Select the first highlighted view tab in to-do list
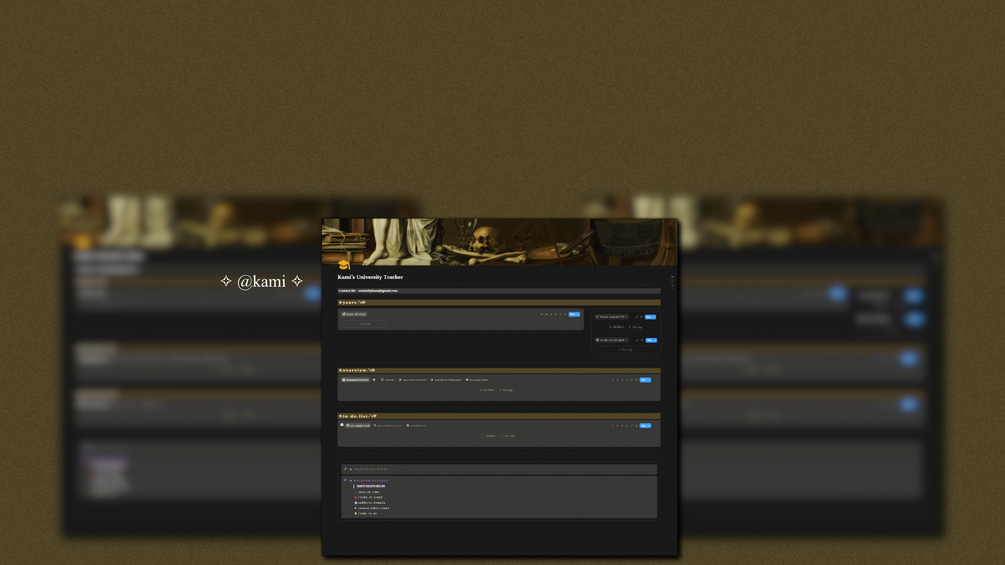Viewport: 1005px width, 565px height. (358, 425)
